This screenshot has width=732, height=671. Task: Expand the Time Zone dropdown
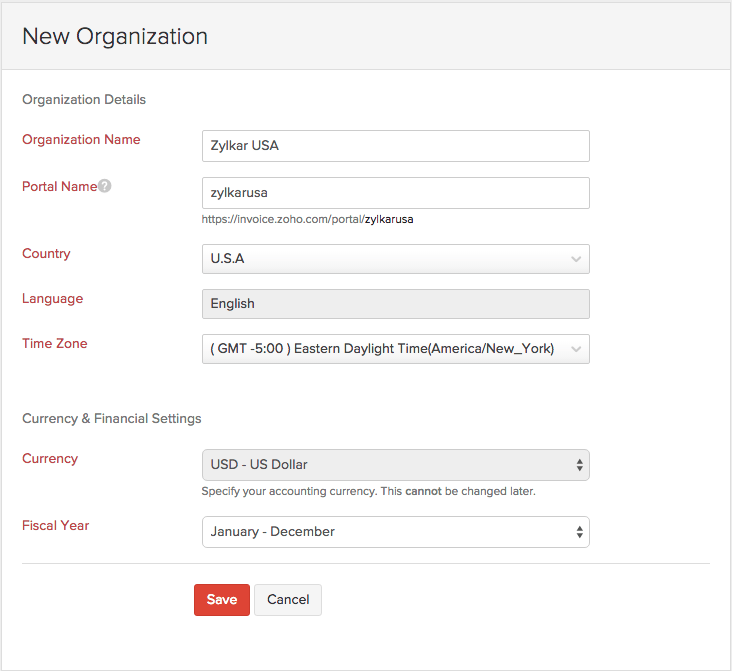click(395, 349)
